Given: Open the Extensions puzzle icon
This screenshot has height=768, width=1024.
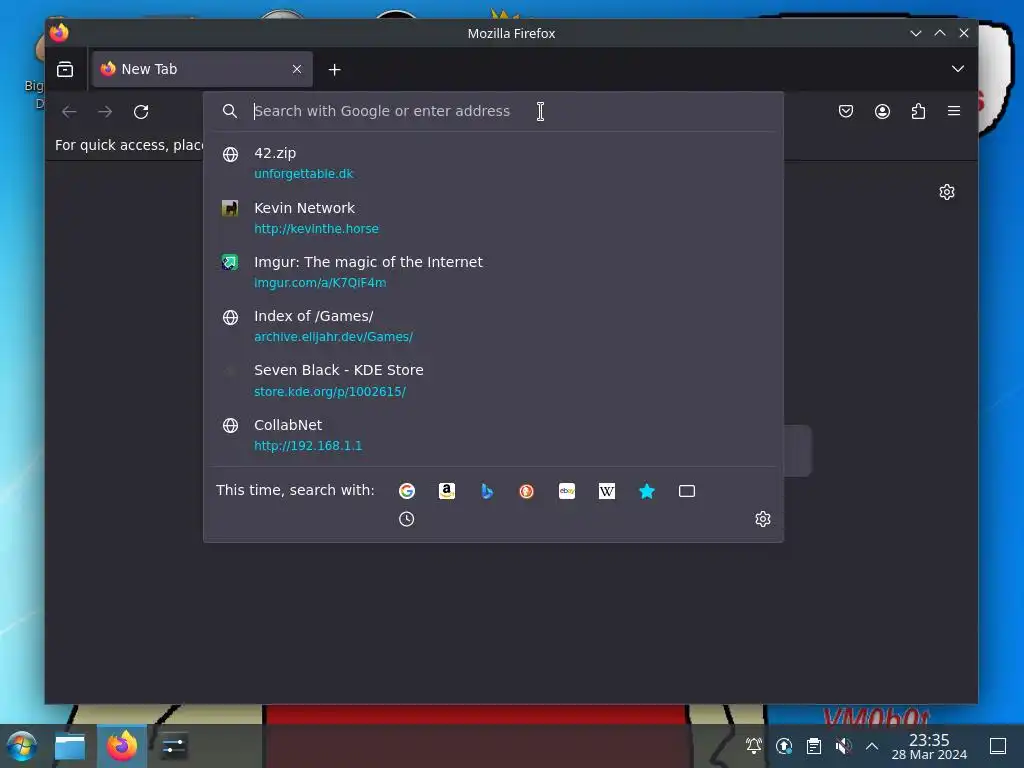Looking at the screenshot, I should [x=918, y=111].
